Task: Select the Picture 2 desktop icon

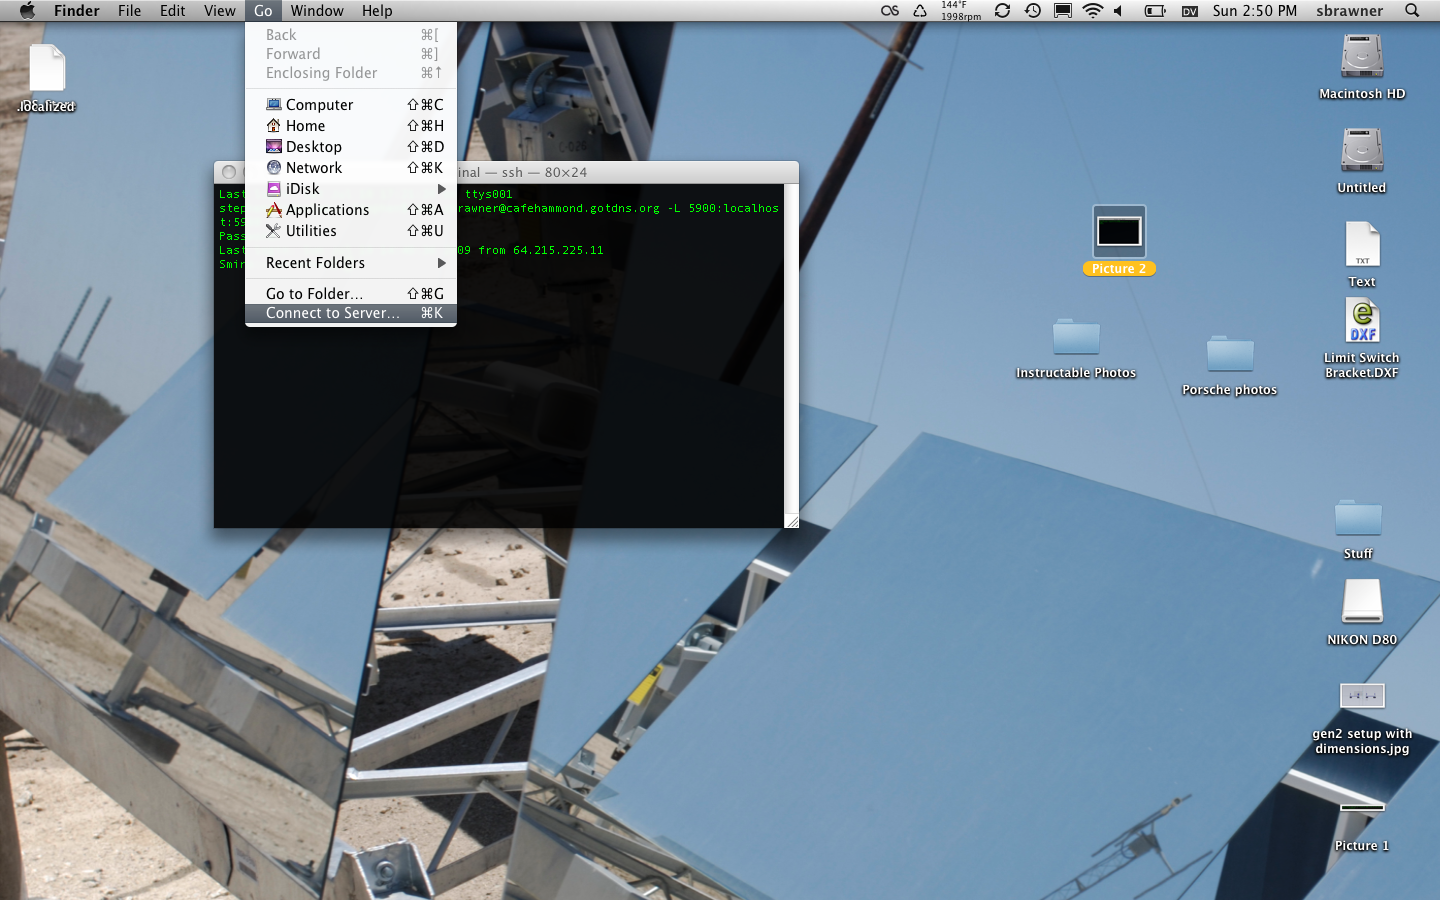Action: (1119, 232)
